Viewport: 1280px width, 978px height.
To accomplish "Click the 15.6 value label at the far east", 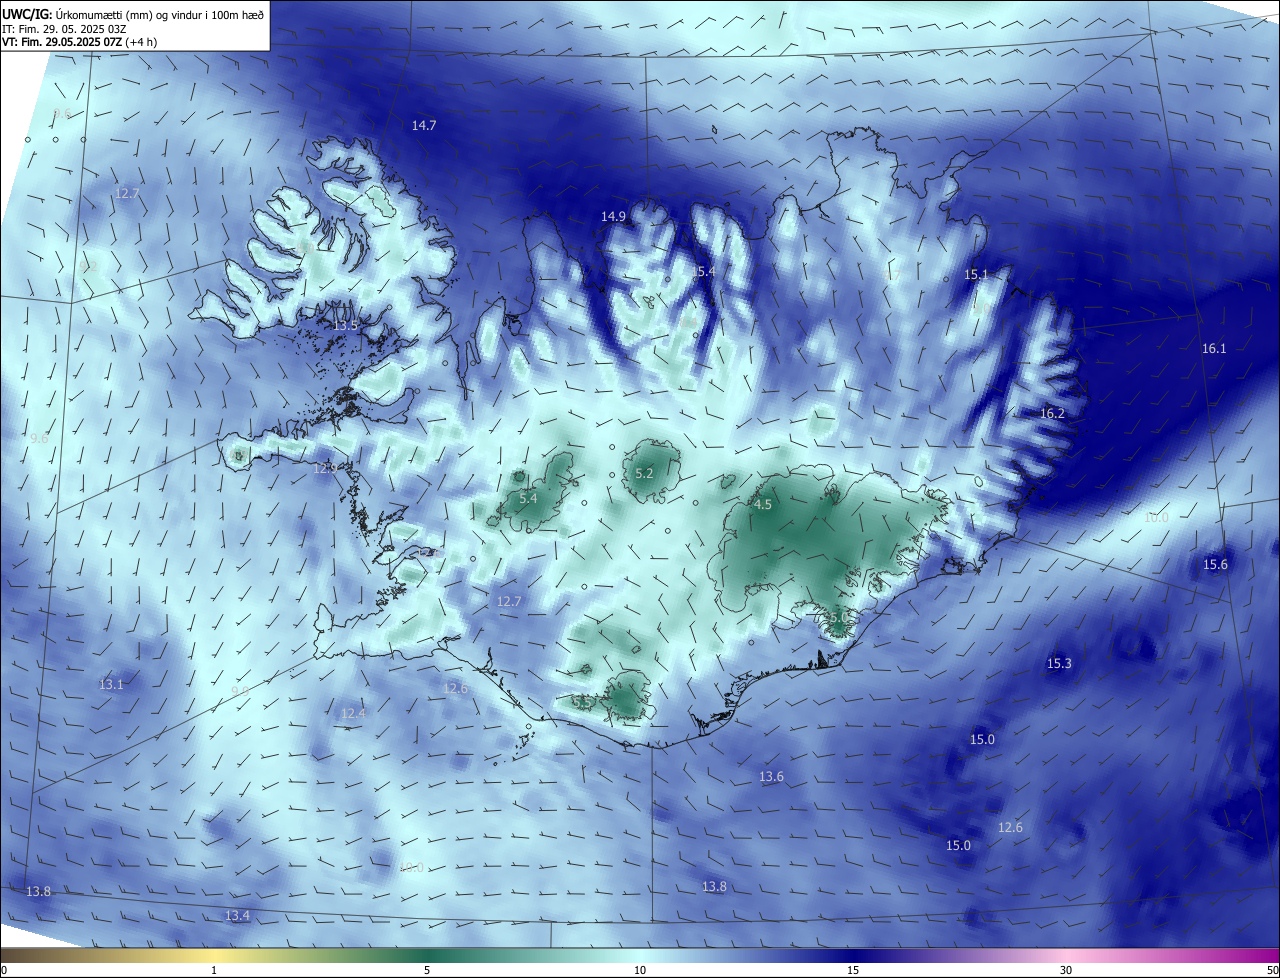I will coord(1215,564).
